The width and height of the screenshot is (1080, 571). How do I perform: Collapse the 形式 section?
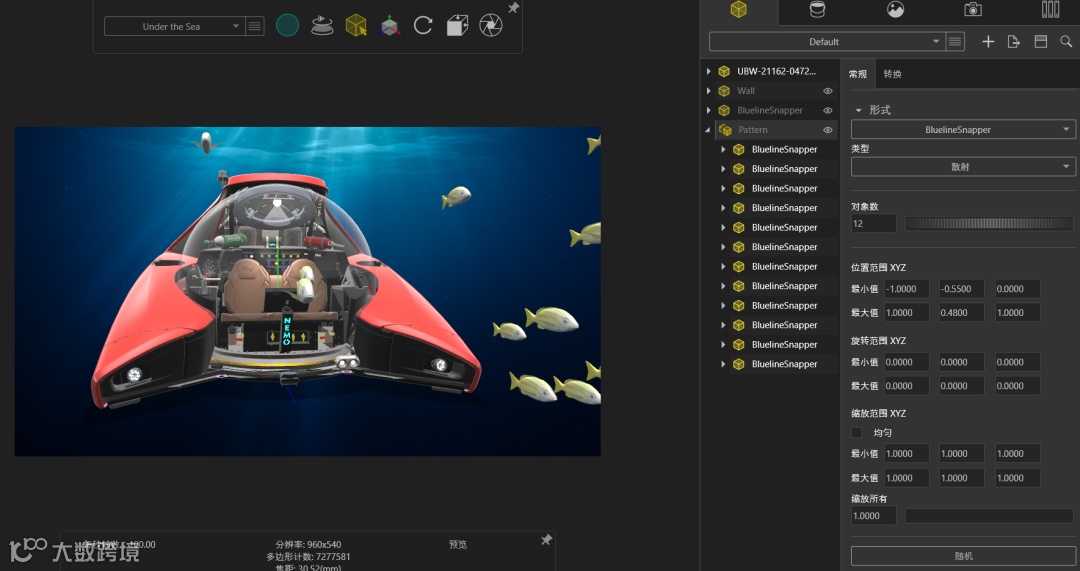tap(858, 110)
